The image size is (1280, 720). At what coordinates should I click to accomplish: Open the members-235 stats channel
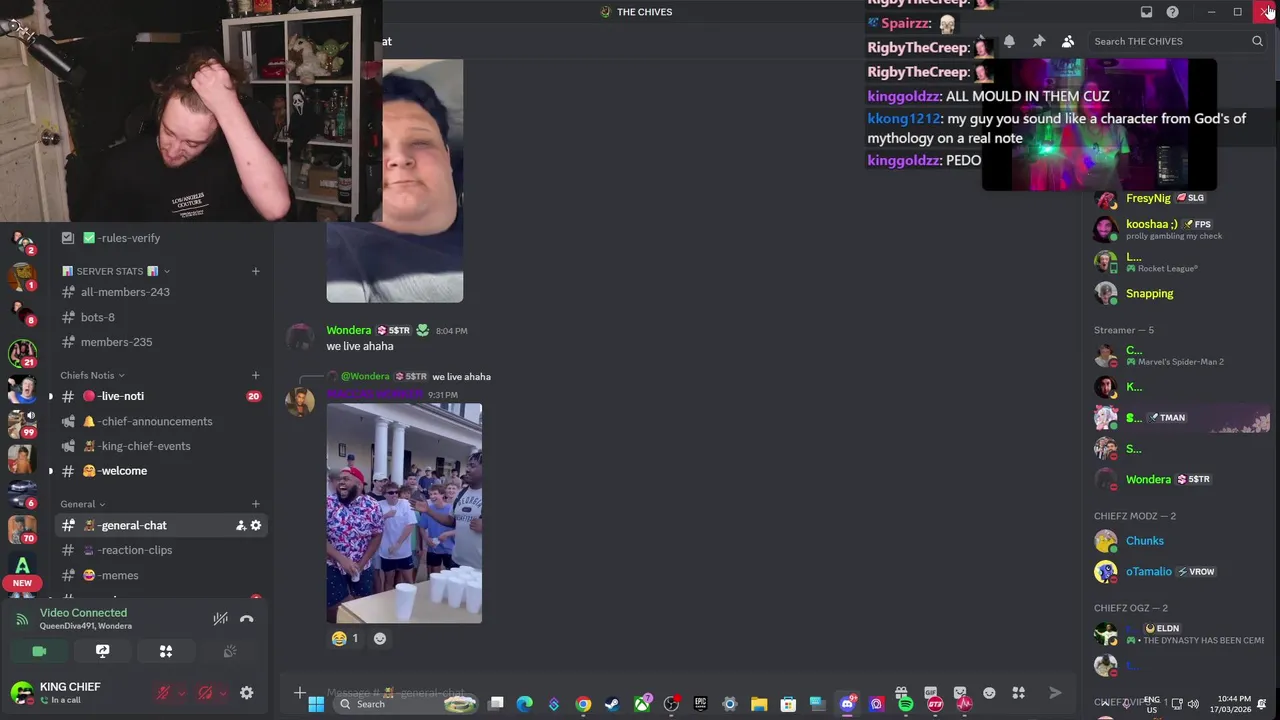[161, 342]
